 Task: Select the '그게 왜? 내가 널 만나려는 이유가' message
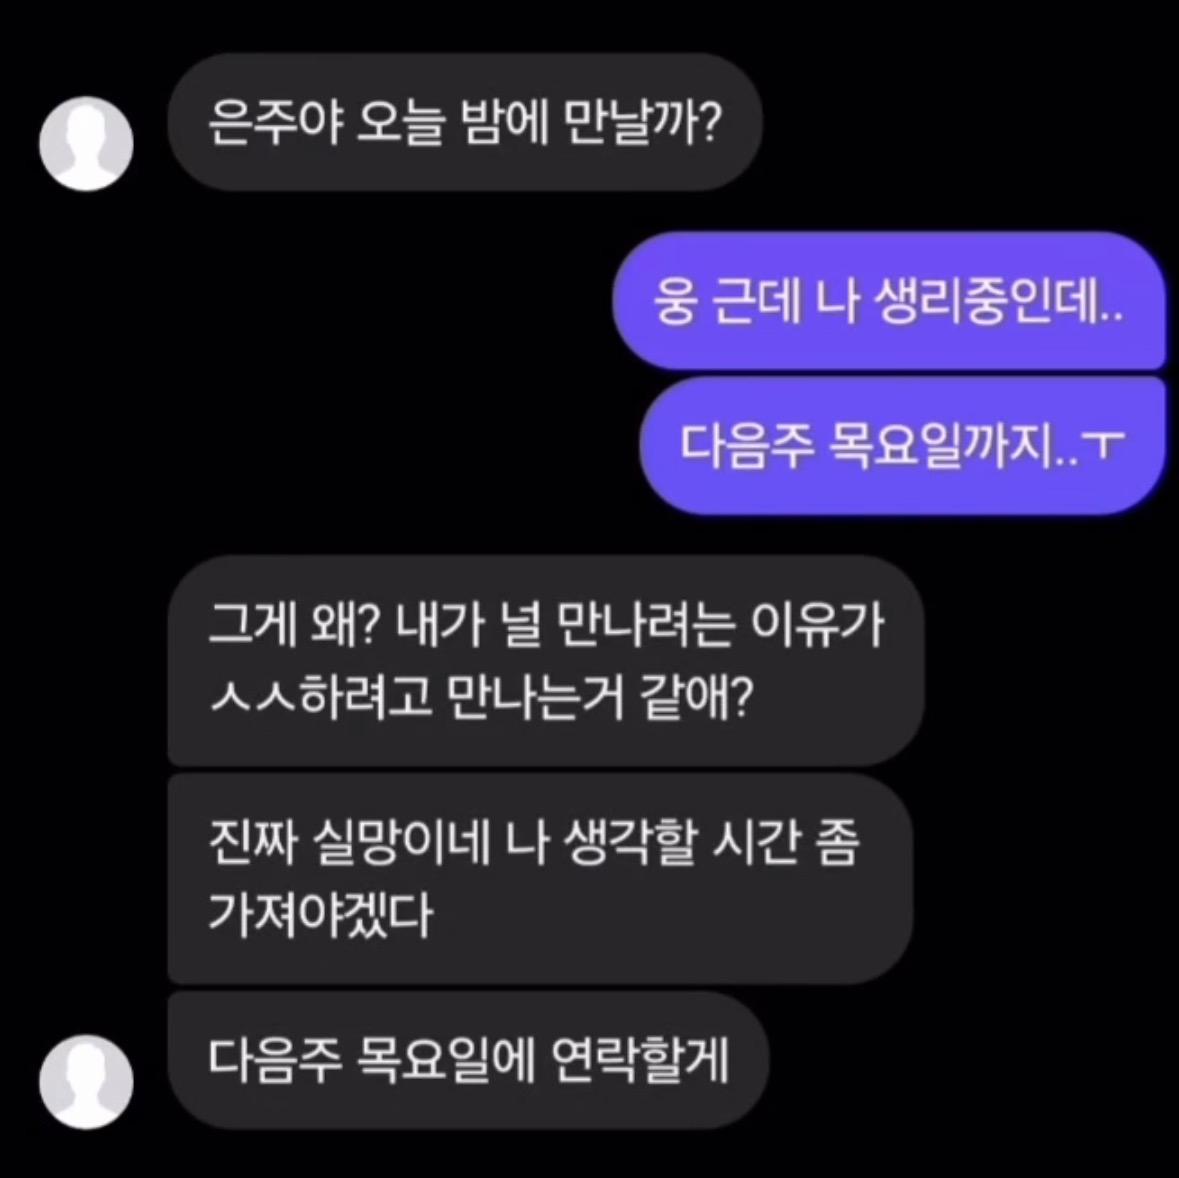click(545, 661)
